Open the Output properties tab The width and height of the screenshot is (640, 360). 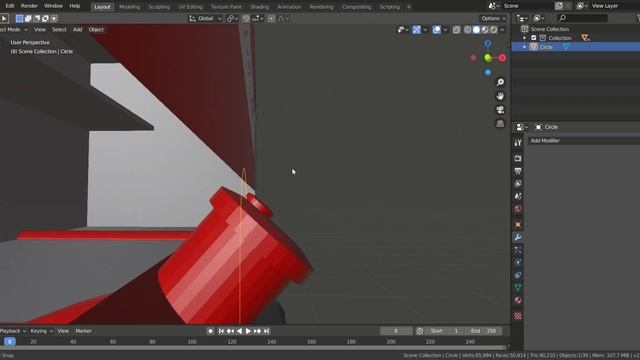(518, 171)
